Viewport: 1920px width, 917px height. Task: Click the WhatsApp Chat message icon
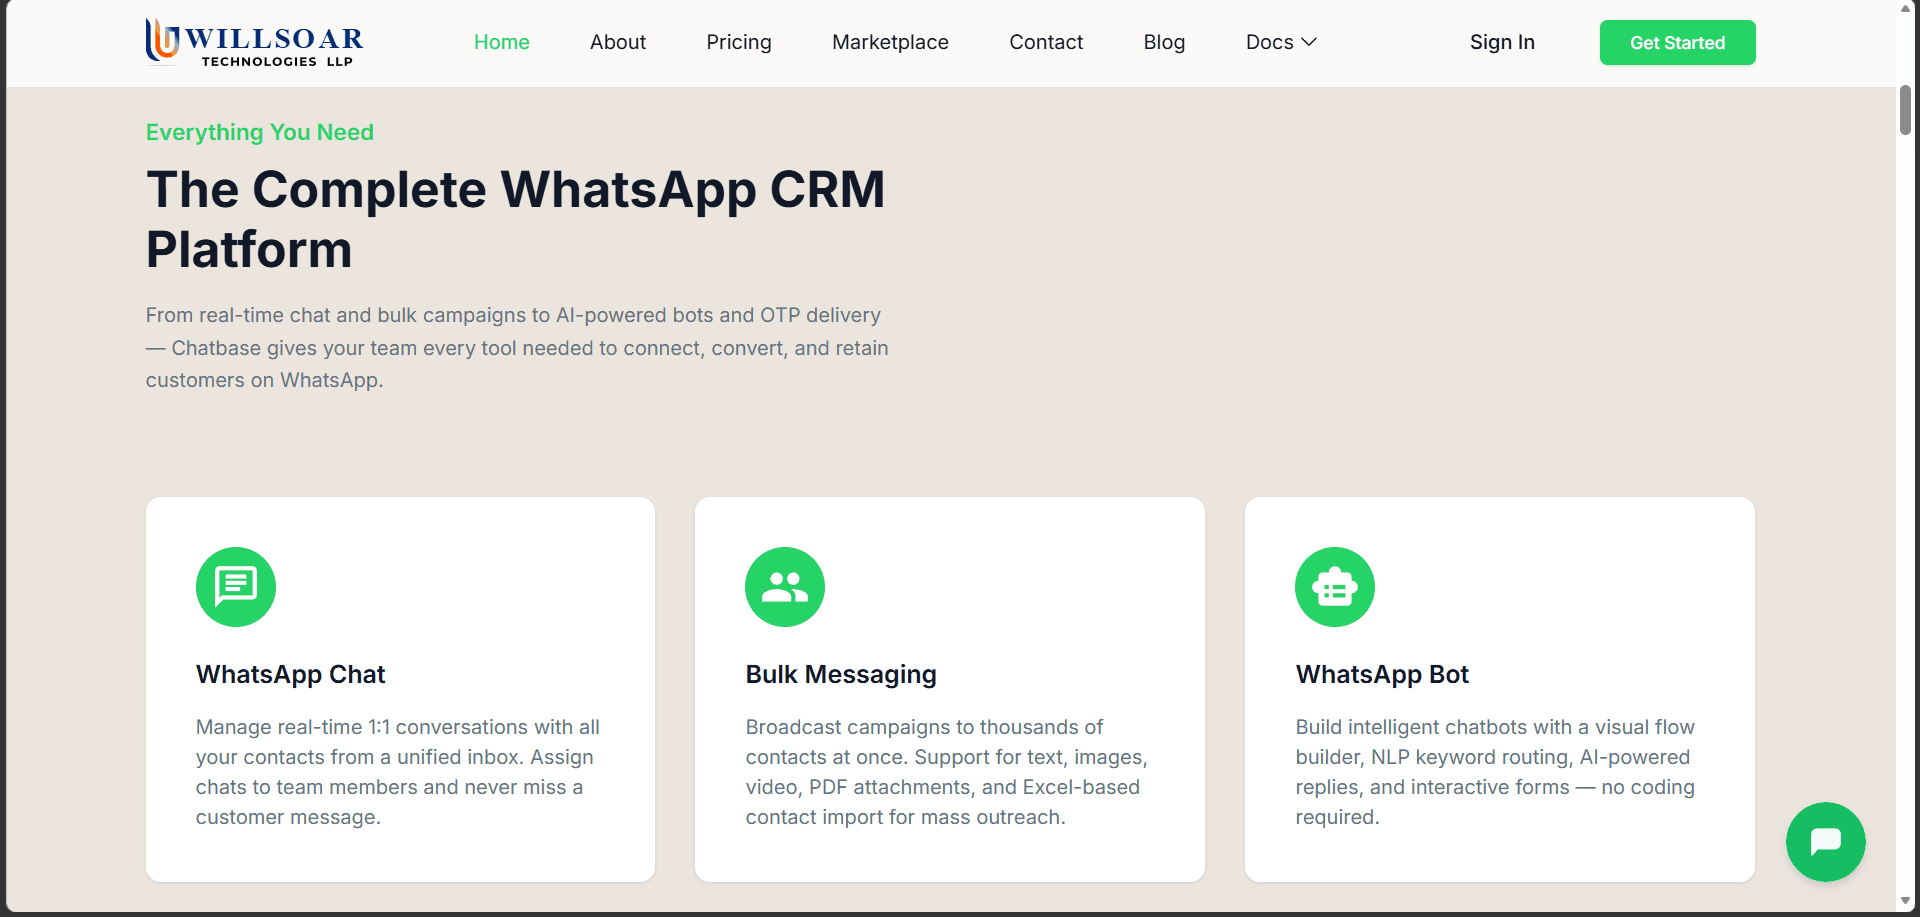(236, 587)
